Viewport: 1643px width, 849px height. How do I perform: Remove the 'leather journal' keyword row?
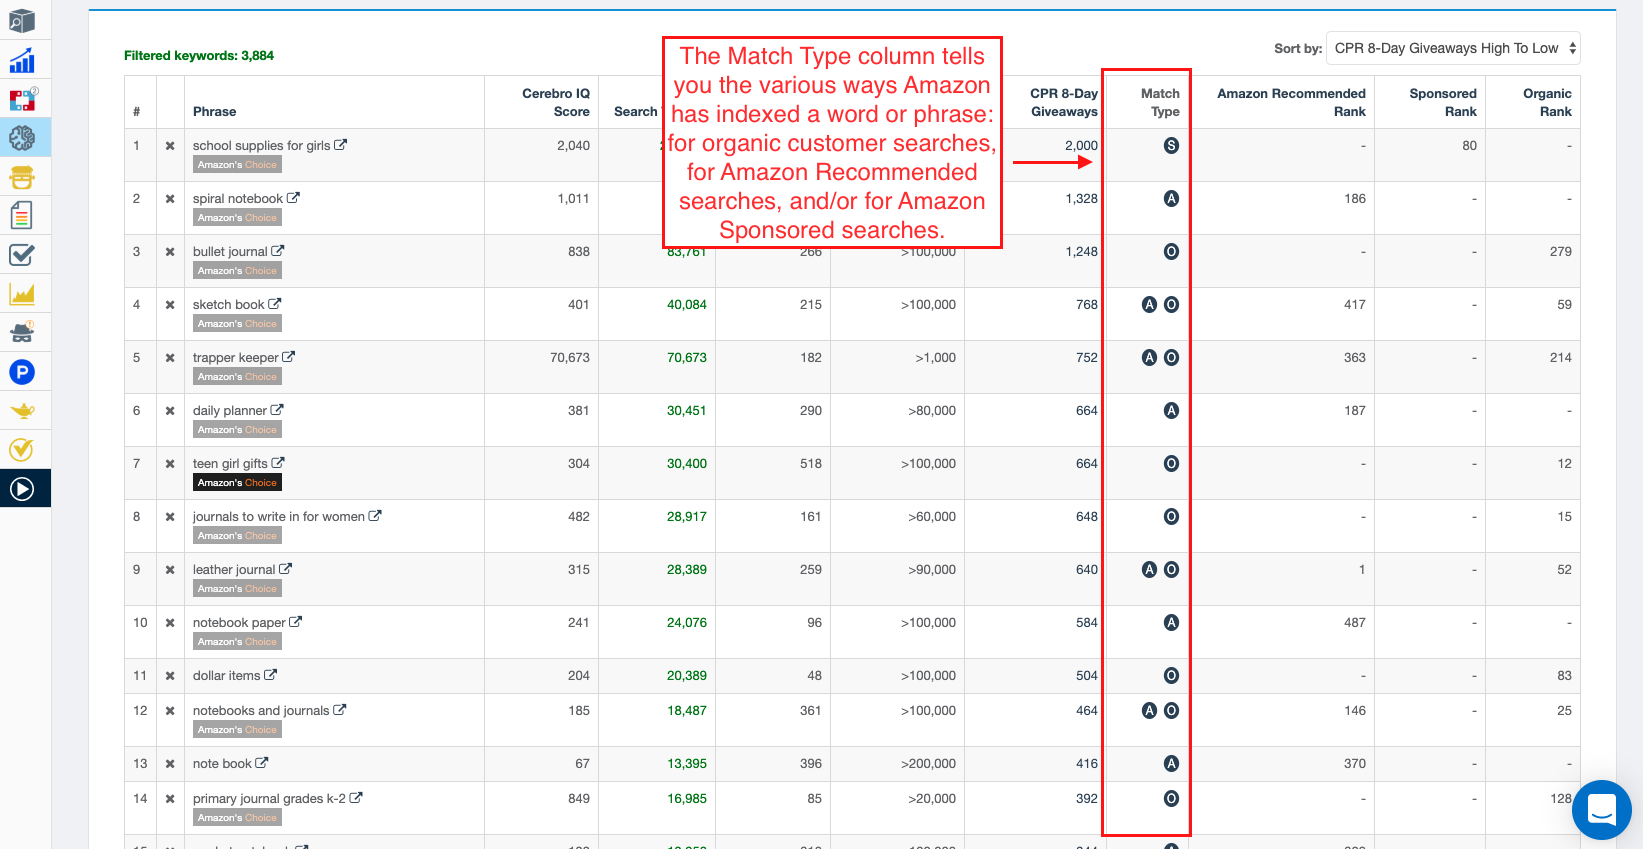pos(170,570)
